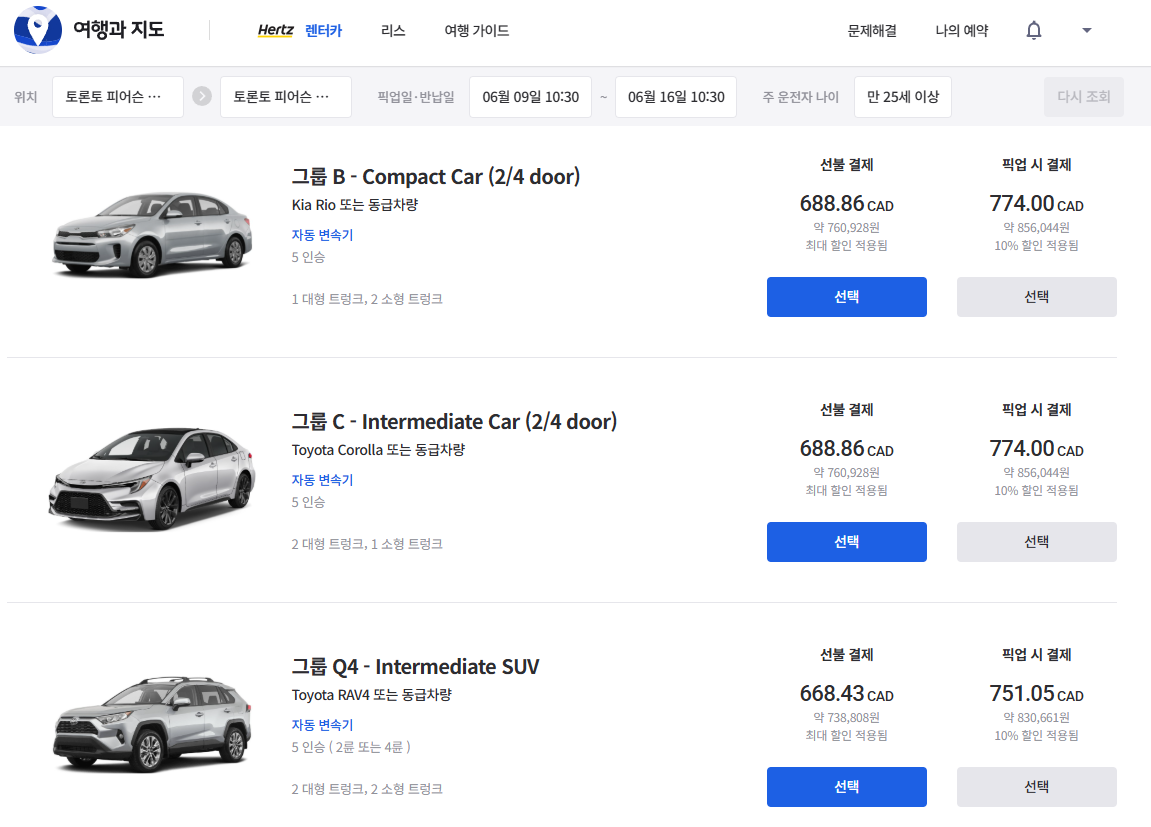Select prepaid option for Kia Rio
1151x827 pixels.
[847, 297]
